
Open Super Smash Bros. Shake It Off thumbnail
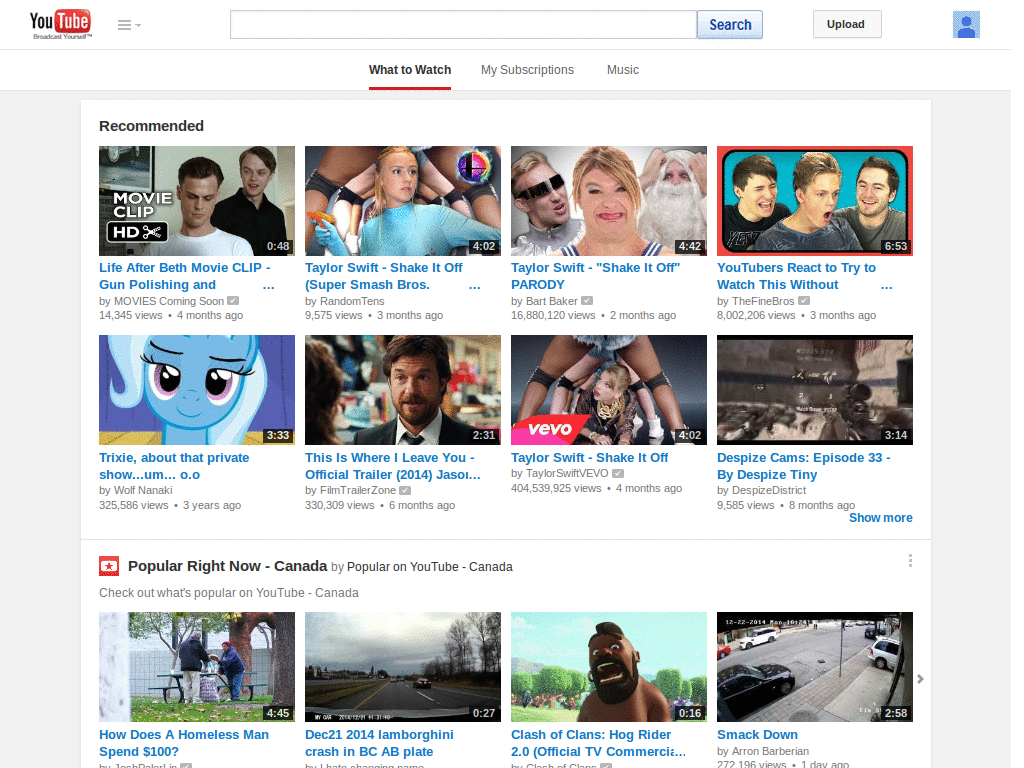[x=403, y=200]
